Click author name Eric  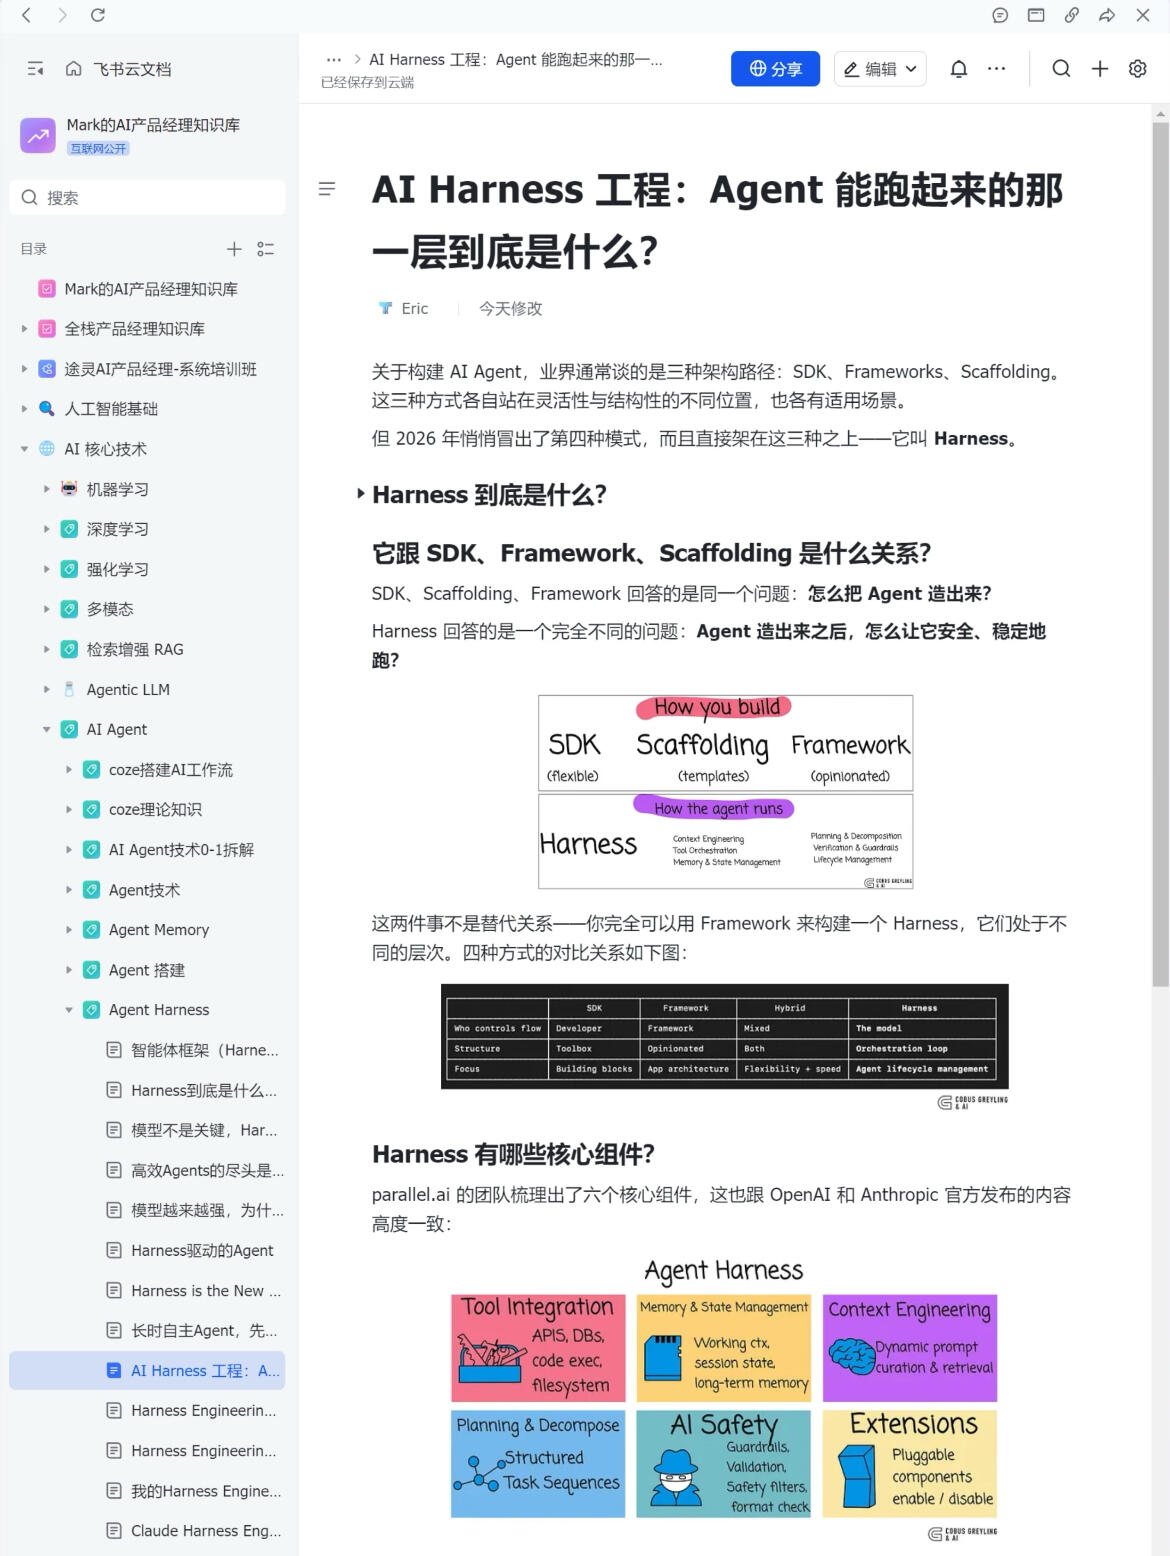(x=415, y=309)
